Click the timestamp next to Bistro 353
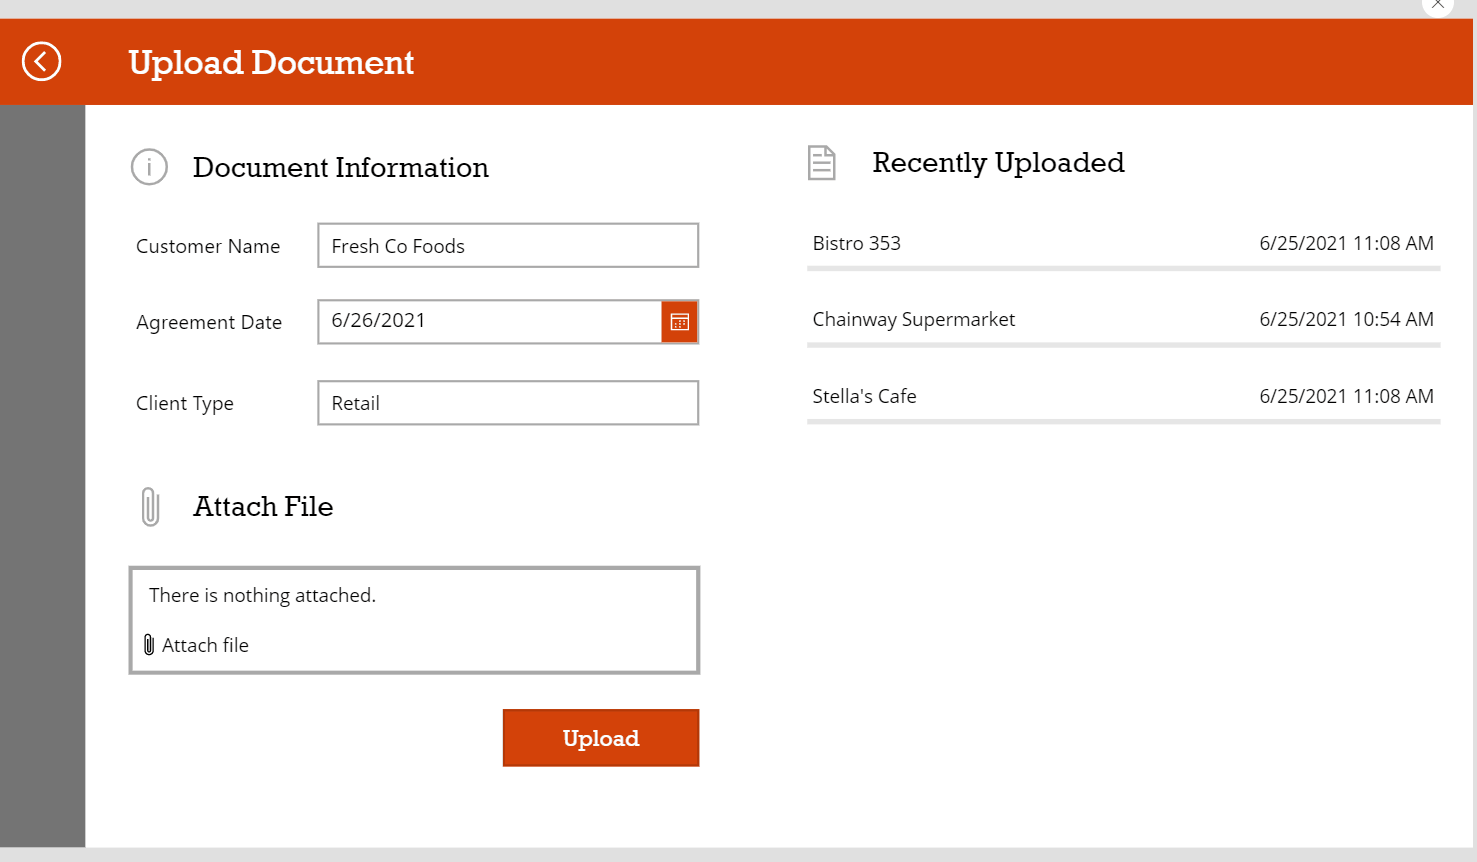The height and width of the screenshot is (862, 1477). [1346, 243]
